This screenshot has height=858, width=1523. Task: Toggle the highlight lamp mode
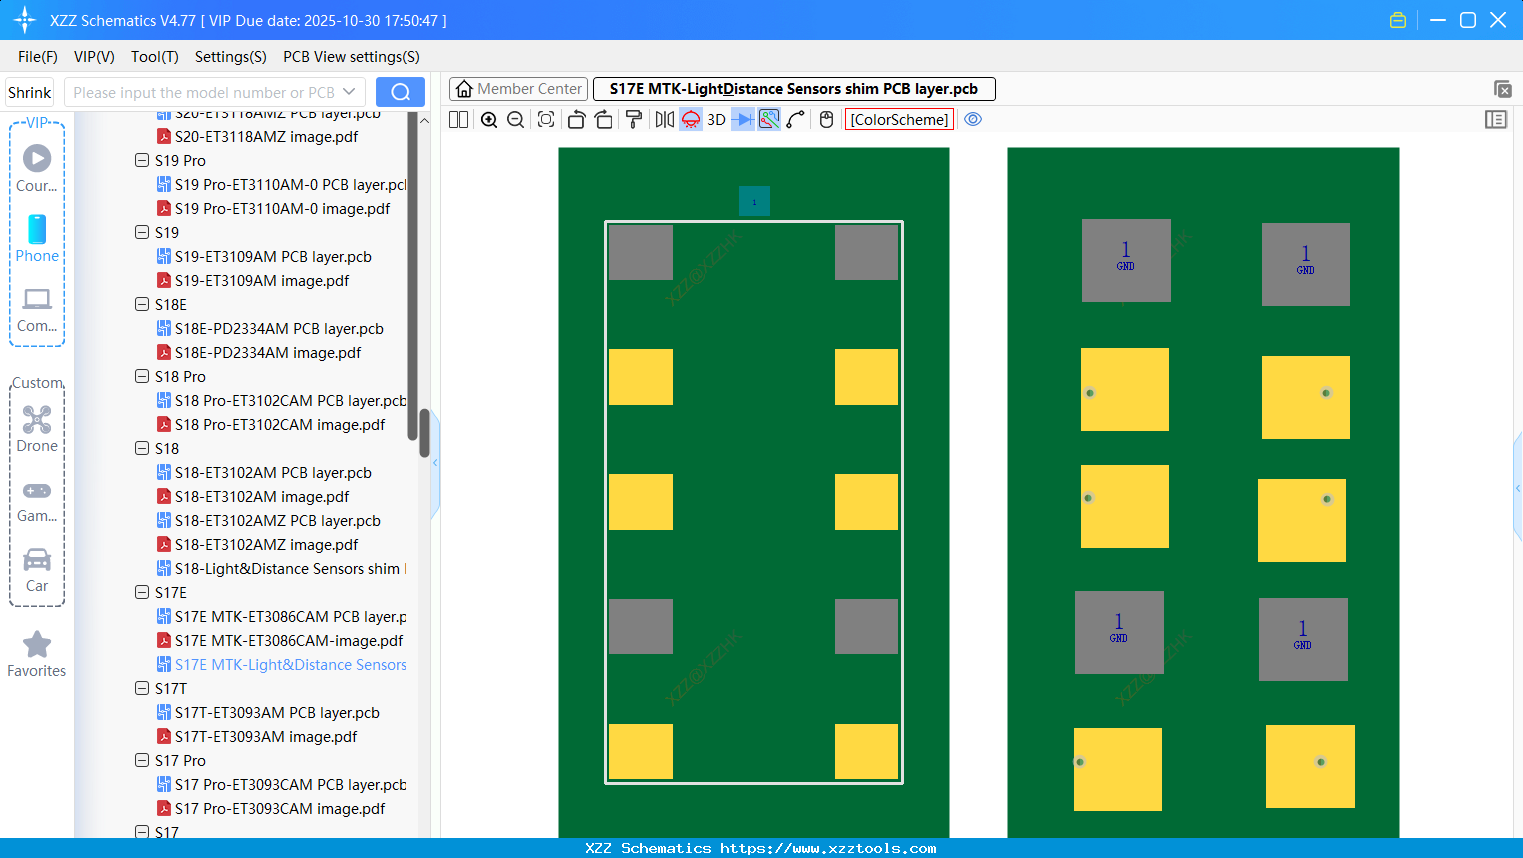(x=690, y=119)
